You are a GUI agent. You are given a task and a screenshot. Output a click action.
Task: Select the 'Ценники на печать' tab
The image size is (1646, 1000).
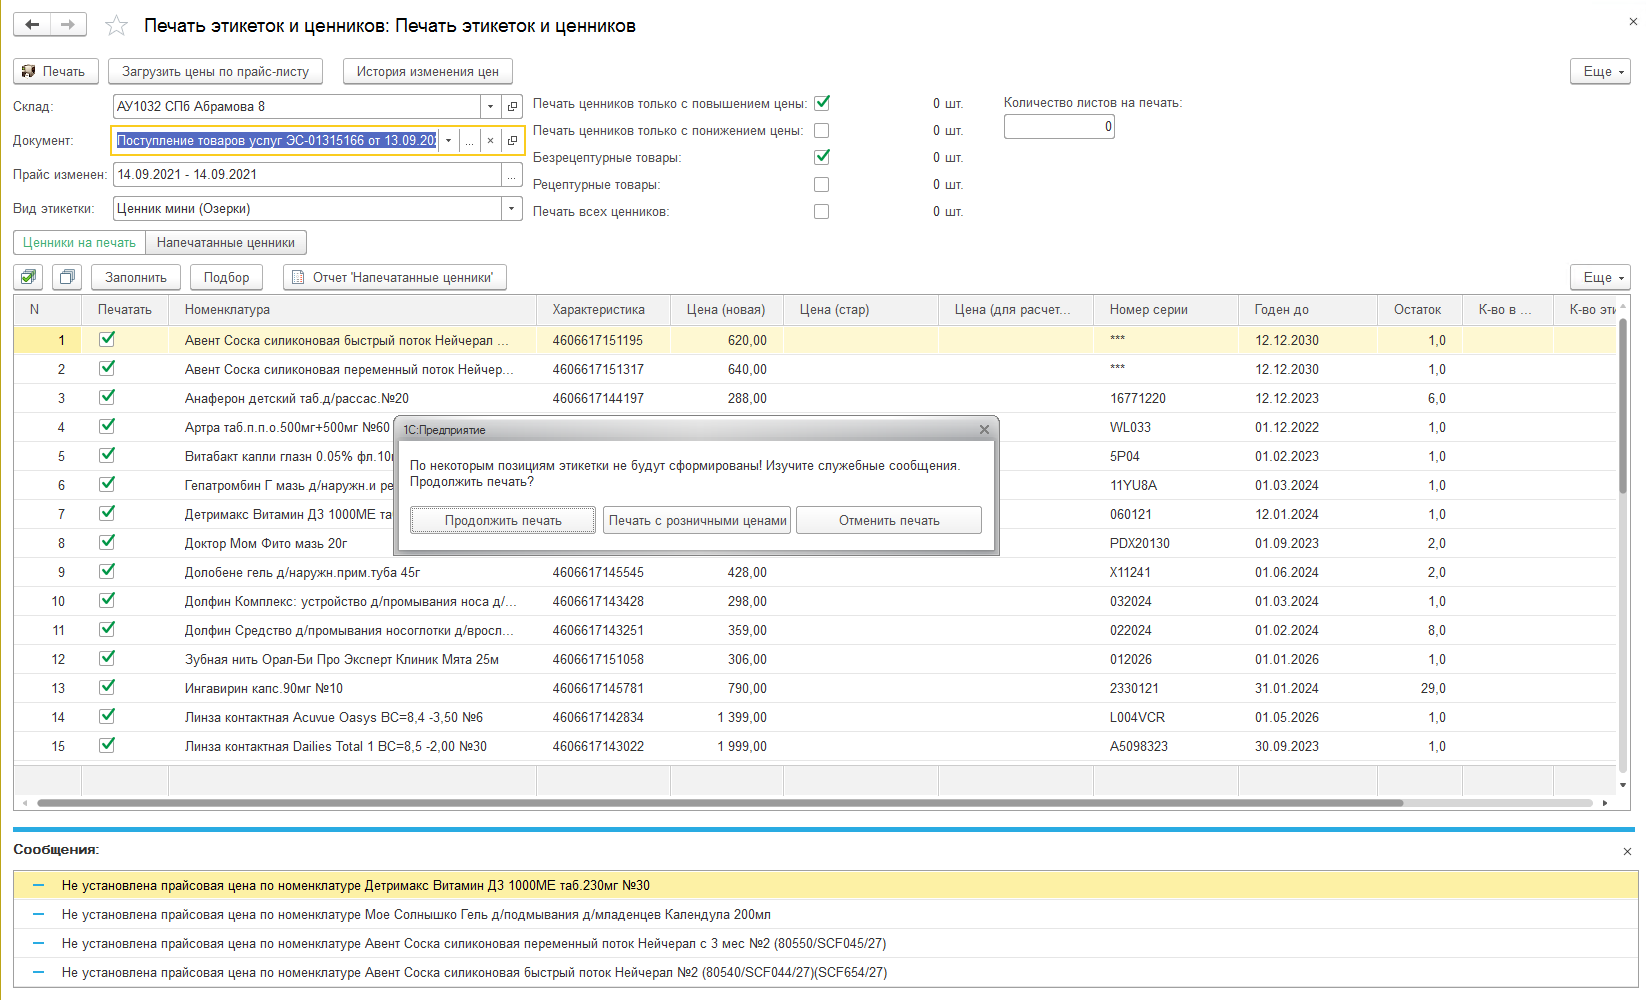point(79,243)
